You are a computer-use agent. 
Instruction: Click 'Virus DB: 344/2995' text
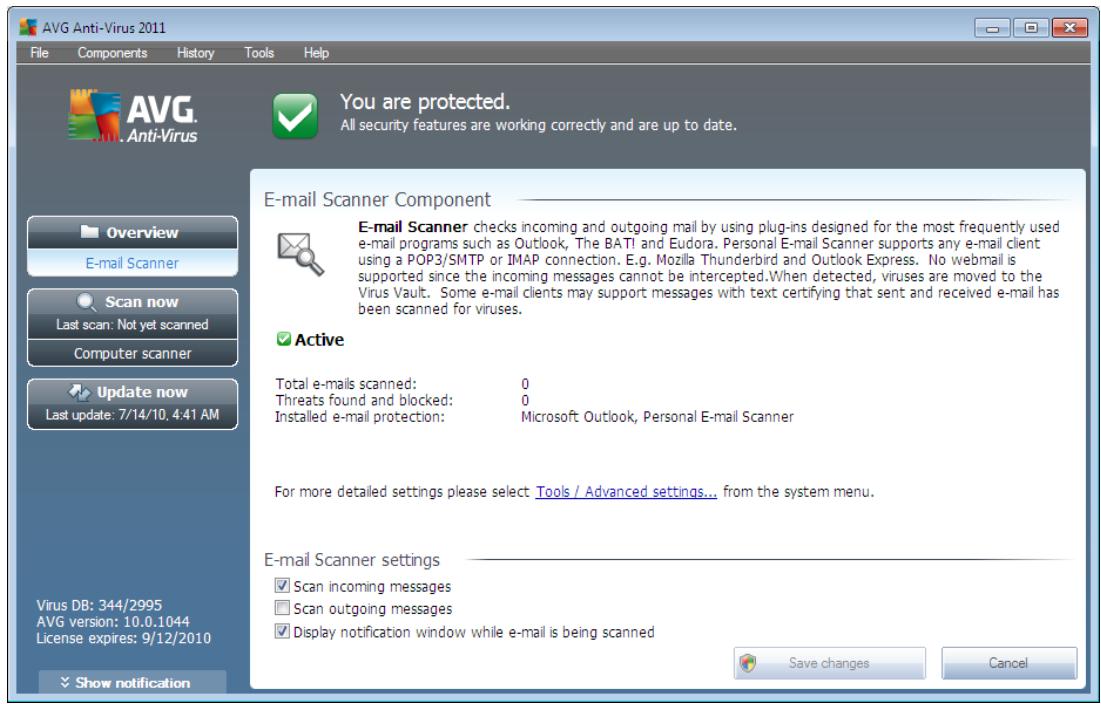tap(99, 605)
